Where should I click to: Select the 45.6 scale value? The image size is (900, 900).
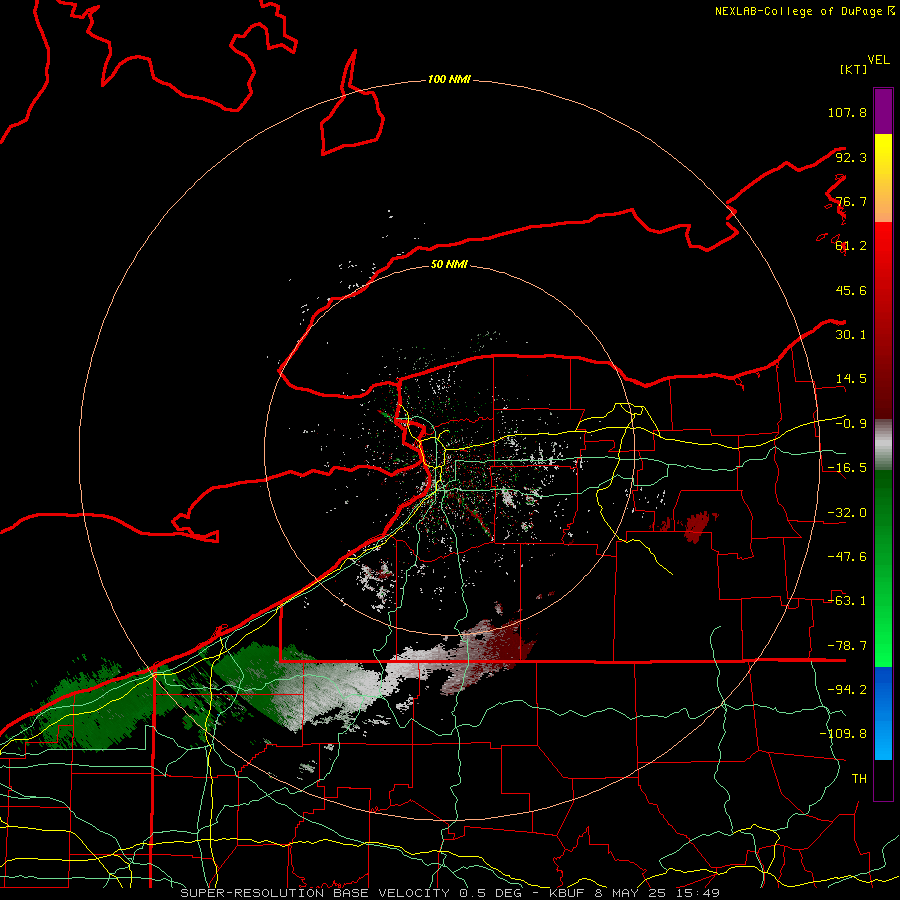tap(851, 290)
